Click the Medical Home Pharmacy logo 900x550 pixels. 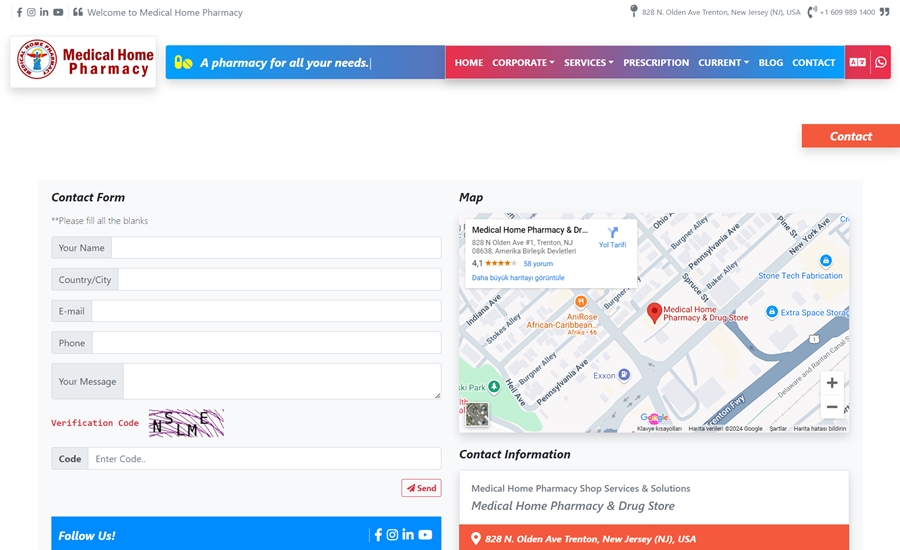click(x=83, y=61)
